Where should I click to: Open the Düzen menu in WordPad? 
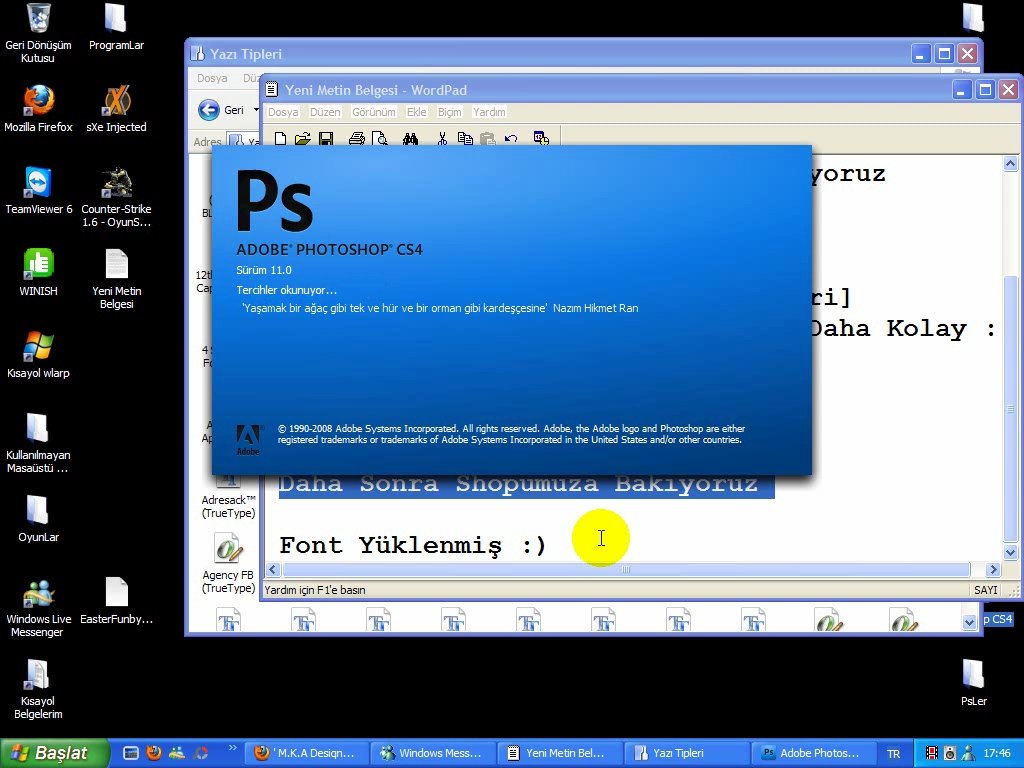(x=325, y=112)
